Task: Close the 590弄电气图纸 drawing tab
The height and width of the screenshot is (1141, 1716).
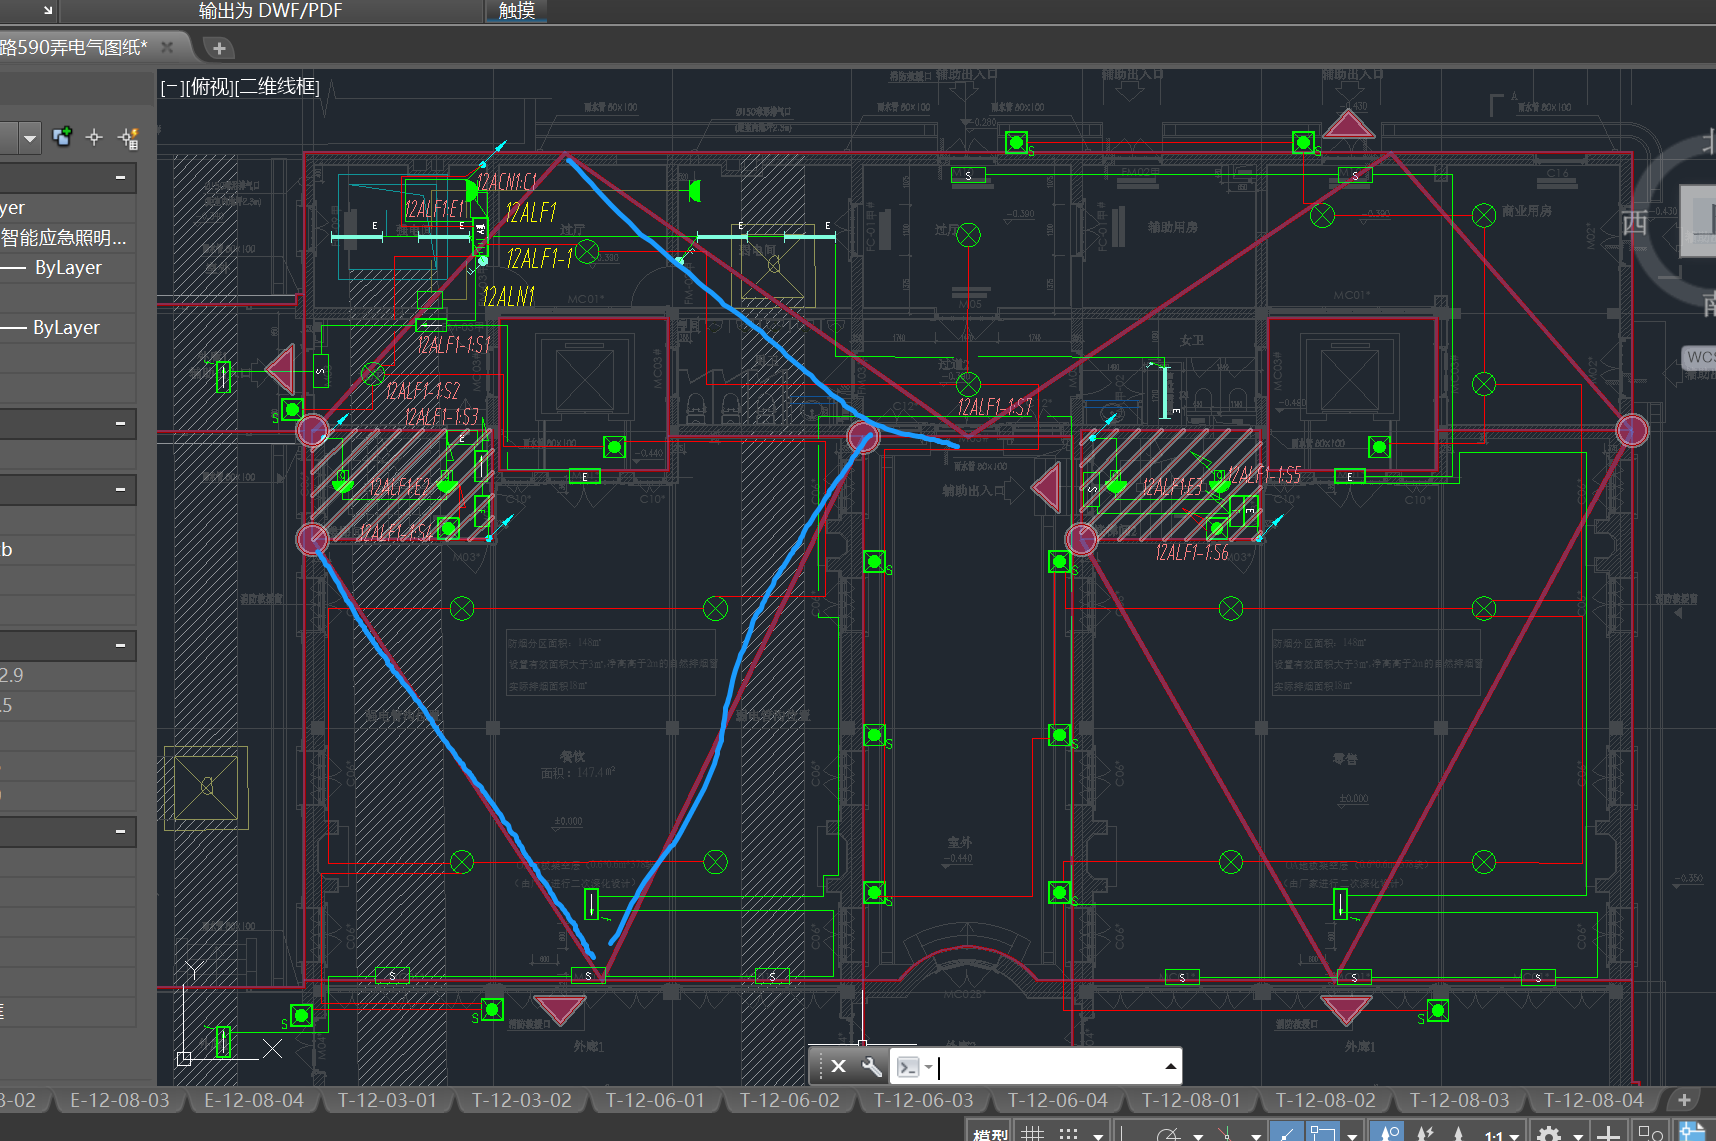Action: 167,47
